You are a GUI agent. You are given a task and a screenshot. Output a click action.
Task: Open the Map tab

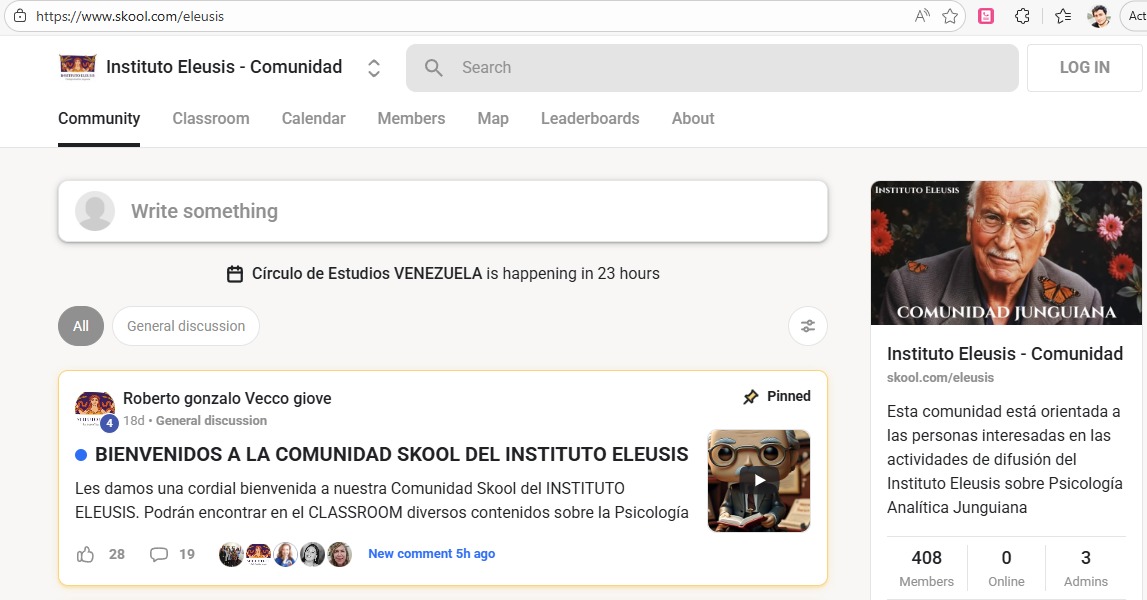coord(493,119)
